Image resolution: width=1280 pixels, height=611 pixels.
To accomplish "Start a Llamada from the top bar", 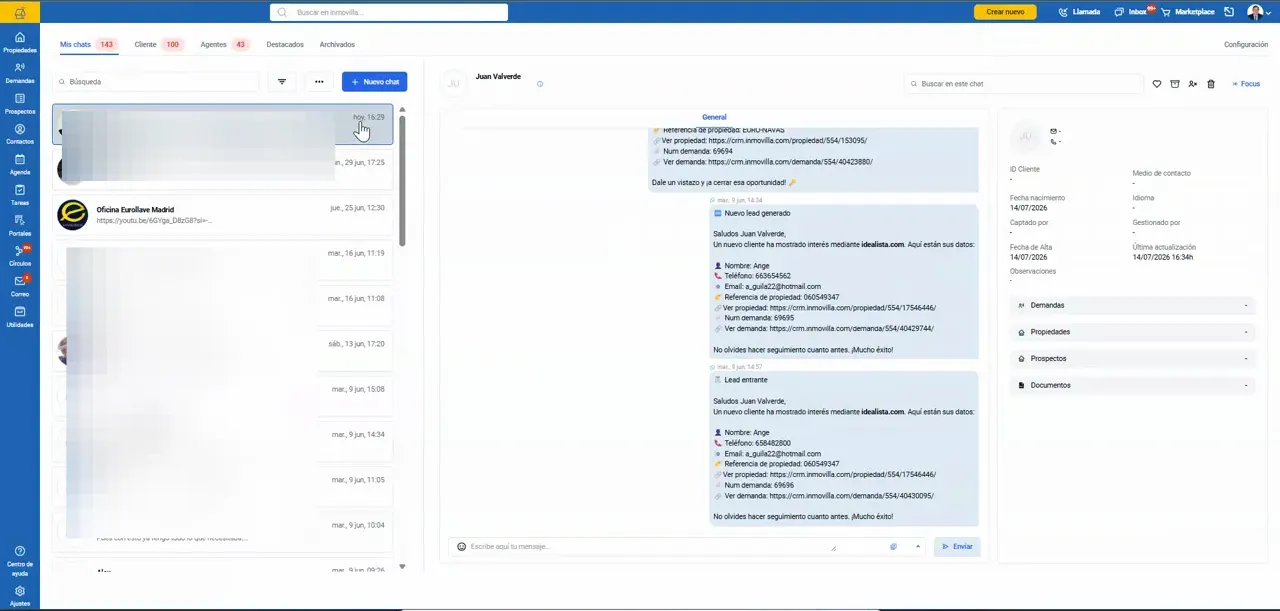I will tap(1078, 12).
